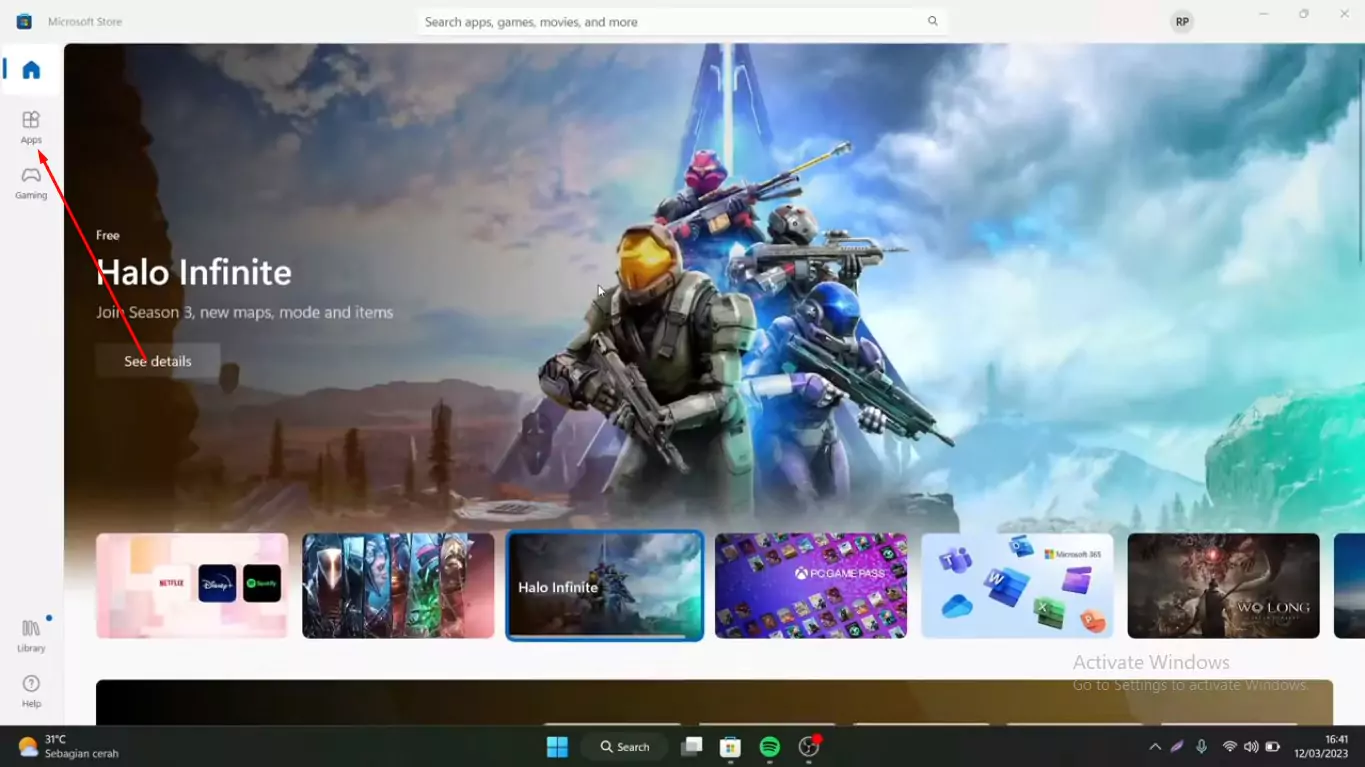Image resolution: width=1365 pixels, height=767 pixels.
Task: Select the Wo Long thumbnail
Action: click(x=1223, y=585)
